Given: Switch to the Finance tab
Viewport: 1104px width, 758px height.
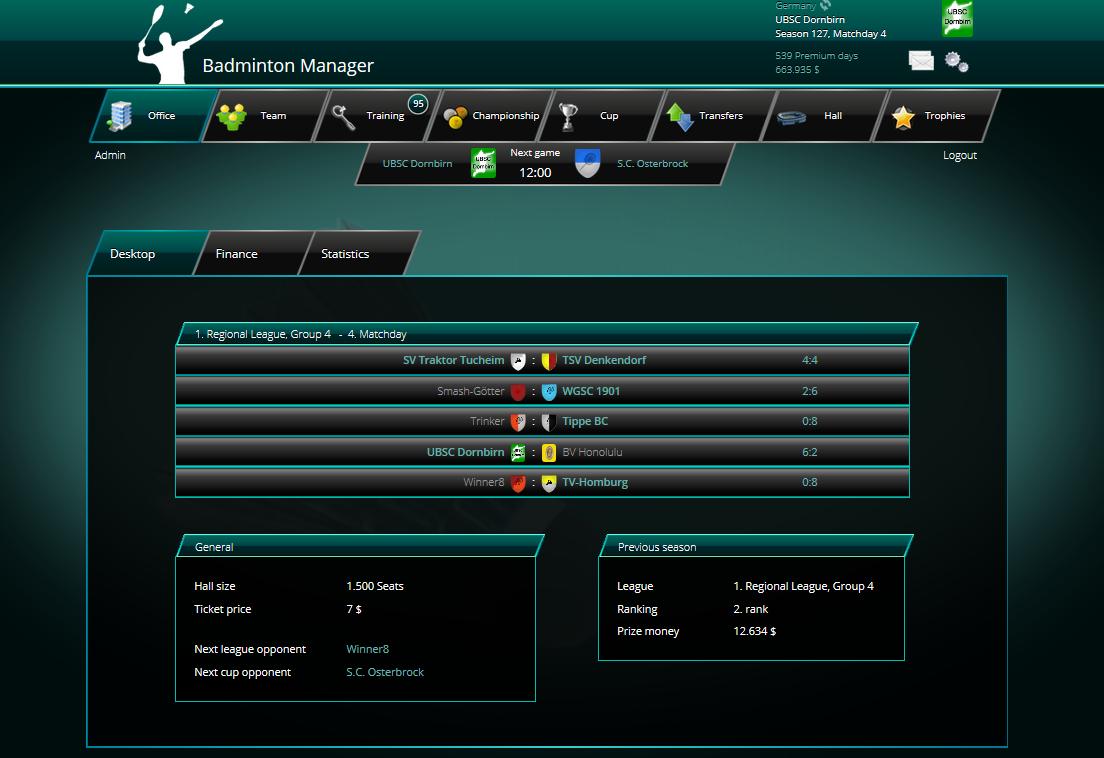Looking at the screenshot, I should pos(236,254).
